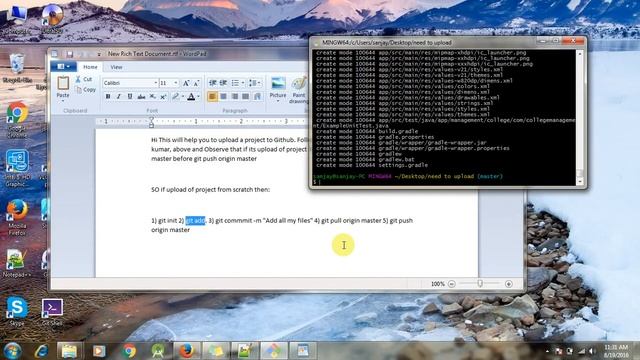Click the highlighted 'git add' text
Screen dimensions: 640x360
tap(196, 220)
